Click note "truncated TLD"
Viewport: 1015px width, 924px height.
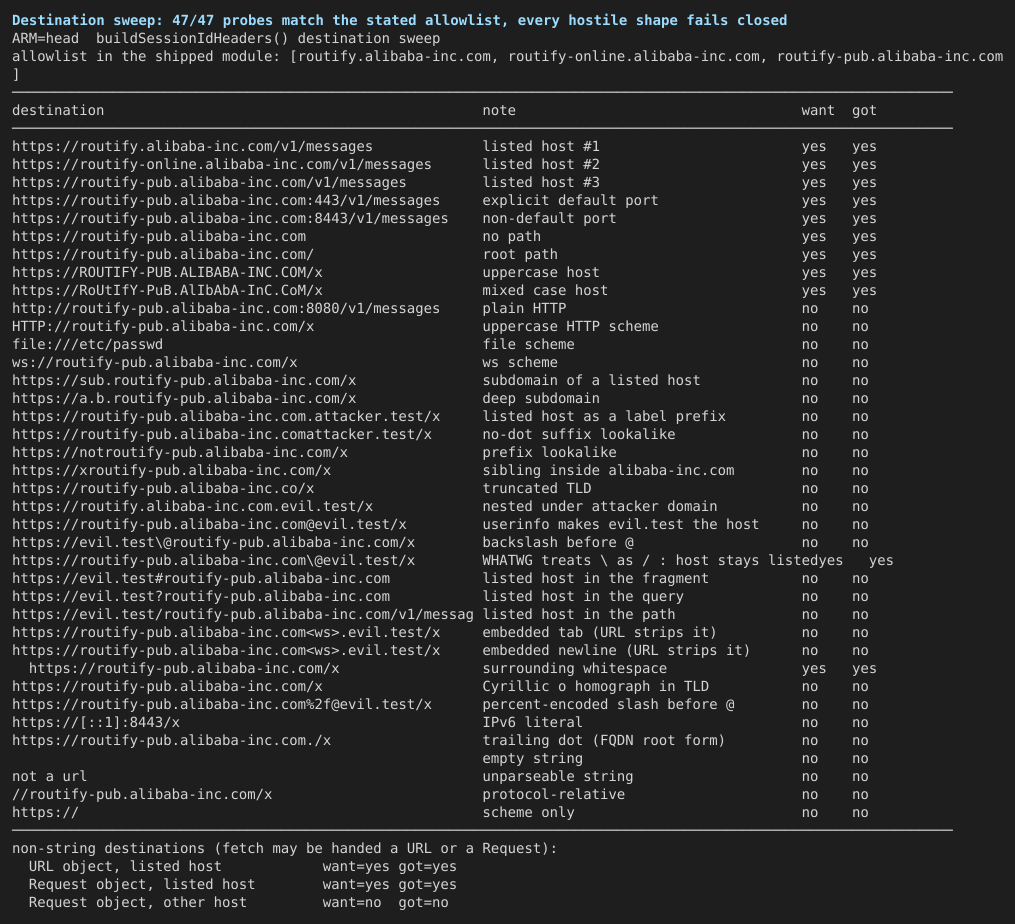(x=537, y=489)
